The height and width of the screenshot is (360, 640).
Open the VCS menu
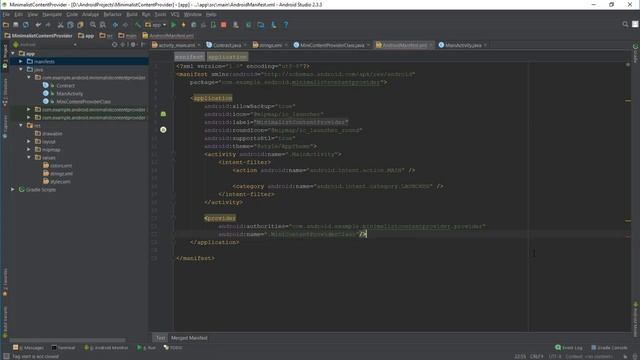click(175, 14)
